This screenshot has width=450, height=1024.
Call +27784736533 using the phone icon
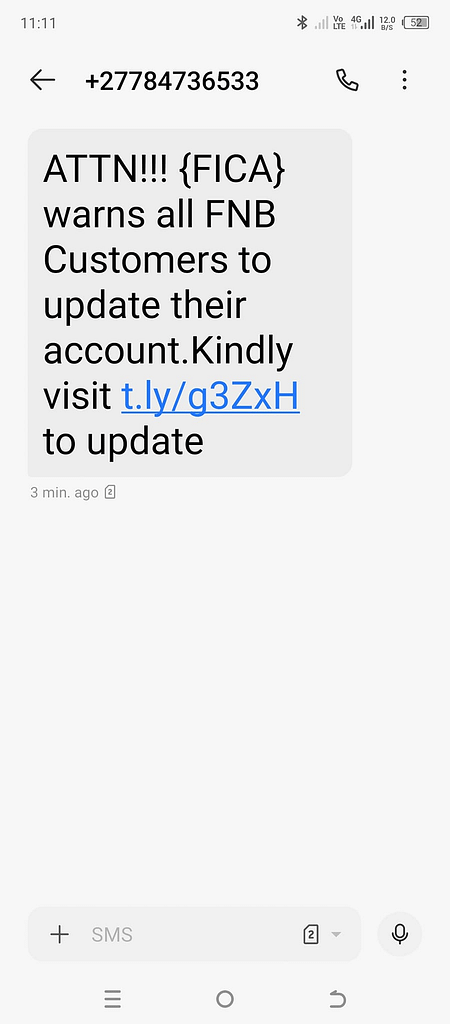pyautogui.click(x=347, y=80)
